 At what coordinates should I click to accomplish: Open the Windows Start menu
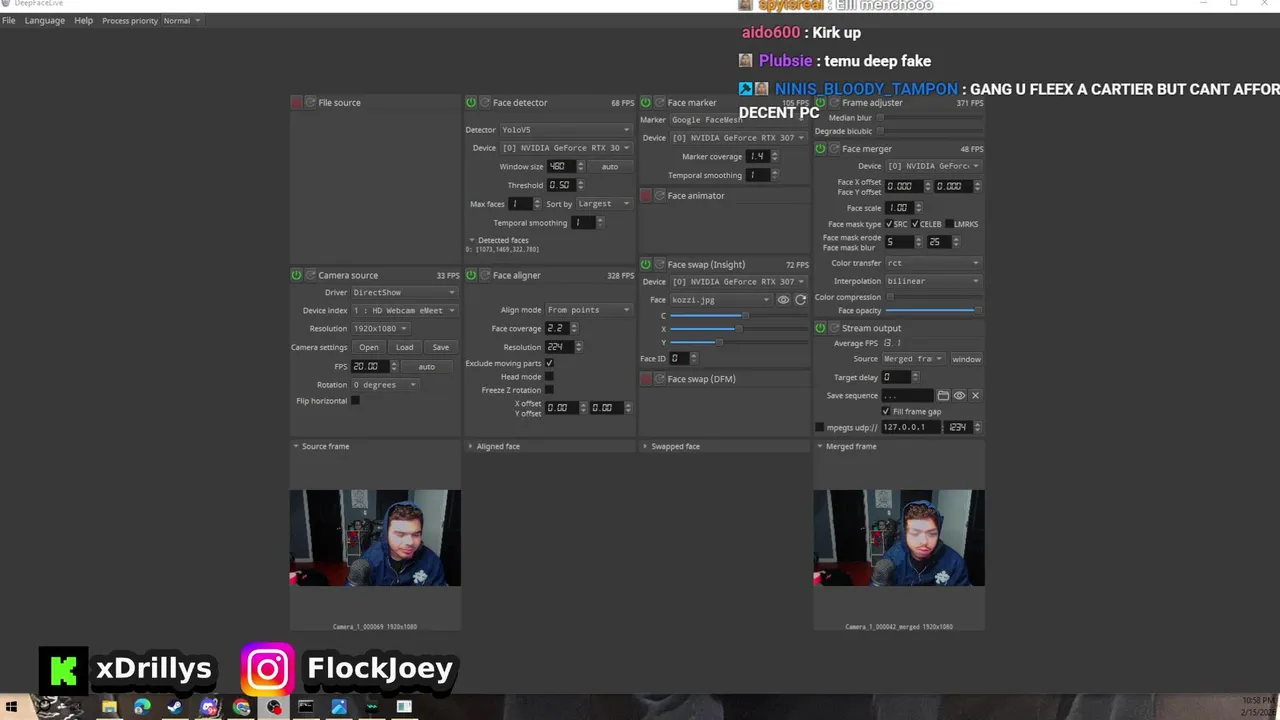pyautogui.click(x=11, y=707)
